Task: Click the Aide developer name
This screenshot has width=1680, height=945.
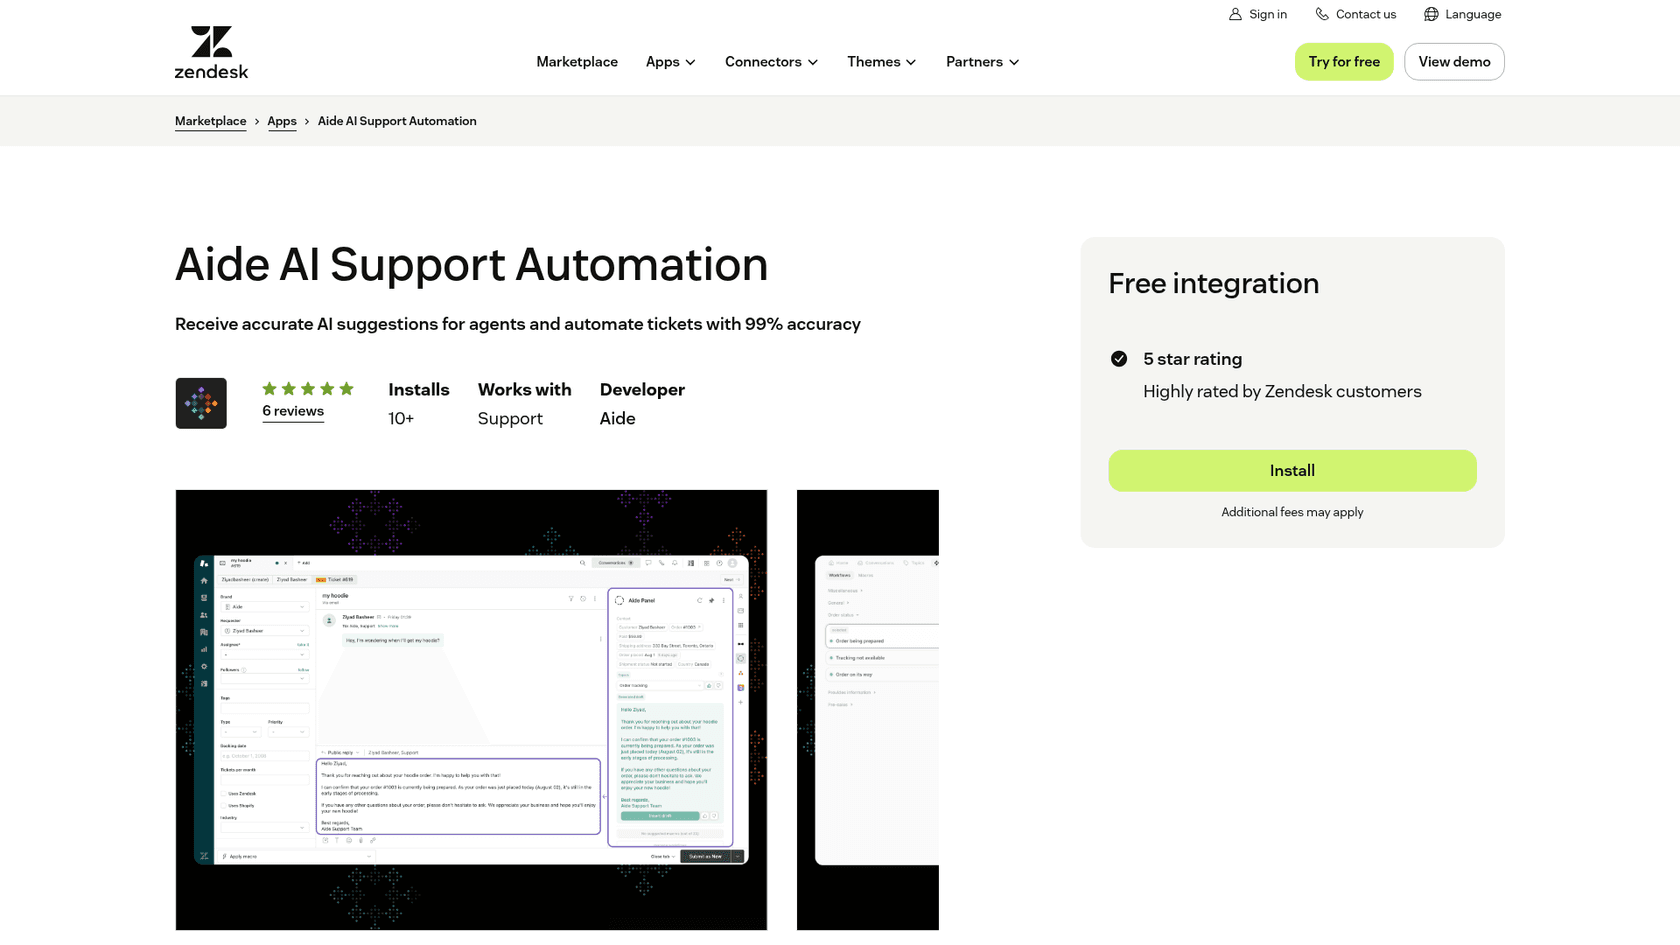Action: pyautogui.click(x=617, y=419)
